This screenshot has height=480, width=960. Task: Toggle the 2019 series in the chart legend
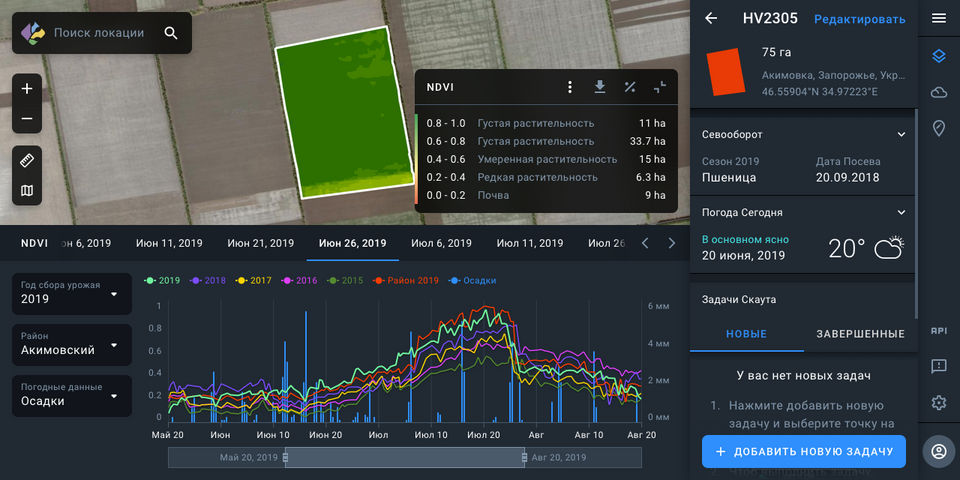(x=162, y=280)
